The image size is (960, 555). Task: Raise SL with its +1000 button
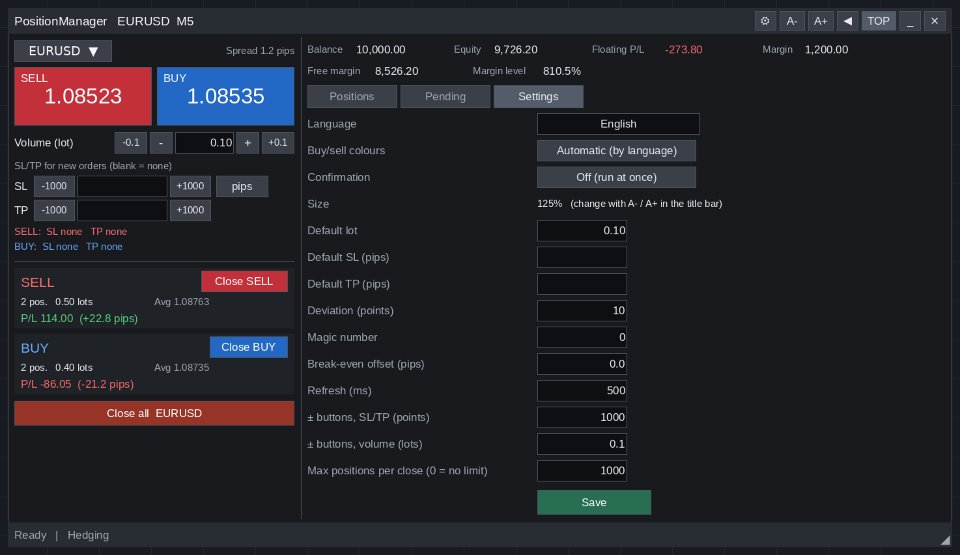click(190, 186)
